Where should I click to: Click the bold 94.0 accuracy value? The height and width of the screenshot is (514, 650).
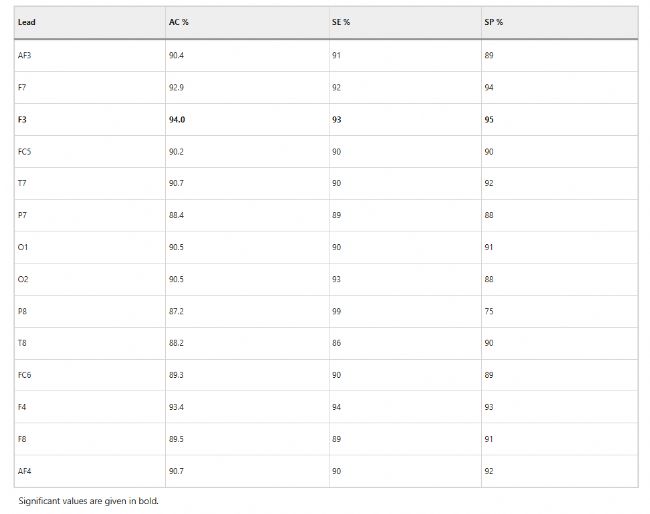pos(177,119)
